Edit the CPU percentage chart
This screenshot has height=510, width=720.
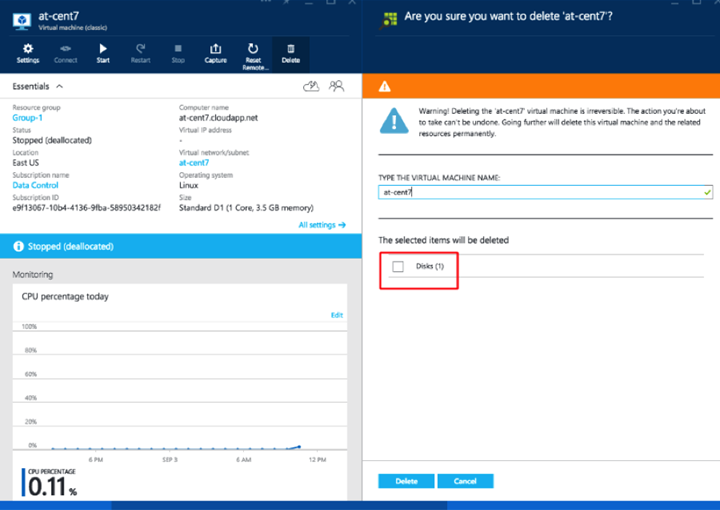[337, 315]
